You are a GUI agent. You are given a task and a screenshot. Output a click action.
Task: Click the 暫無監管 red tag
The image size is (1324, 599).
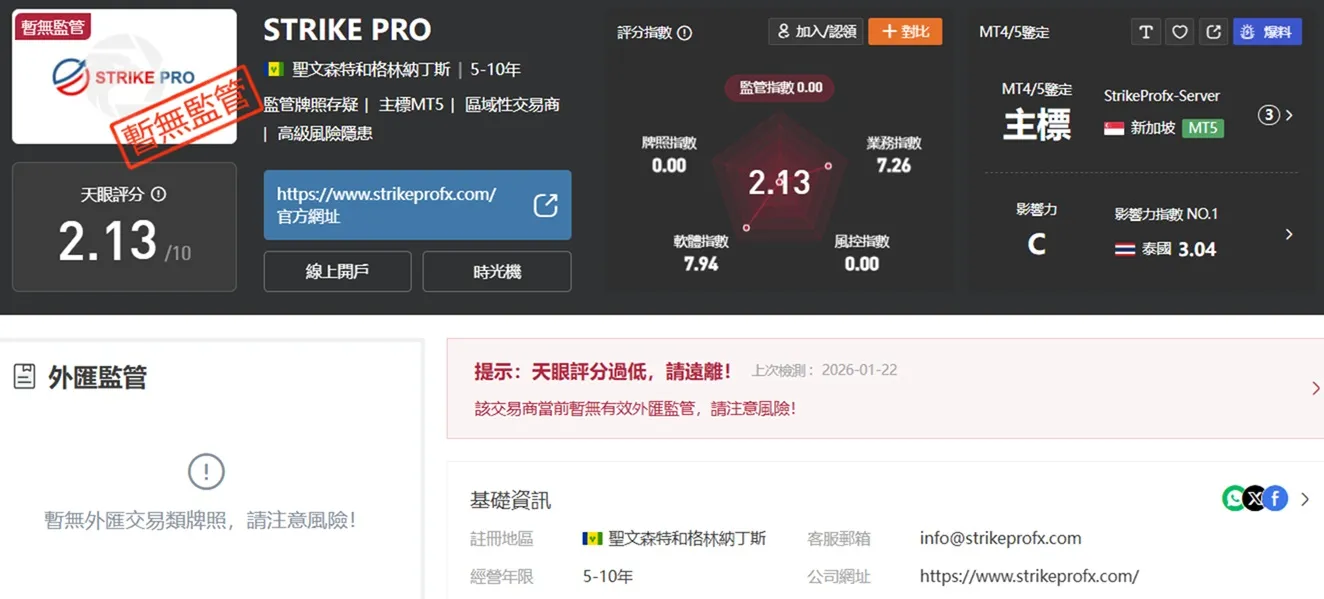pos(52,27)
